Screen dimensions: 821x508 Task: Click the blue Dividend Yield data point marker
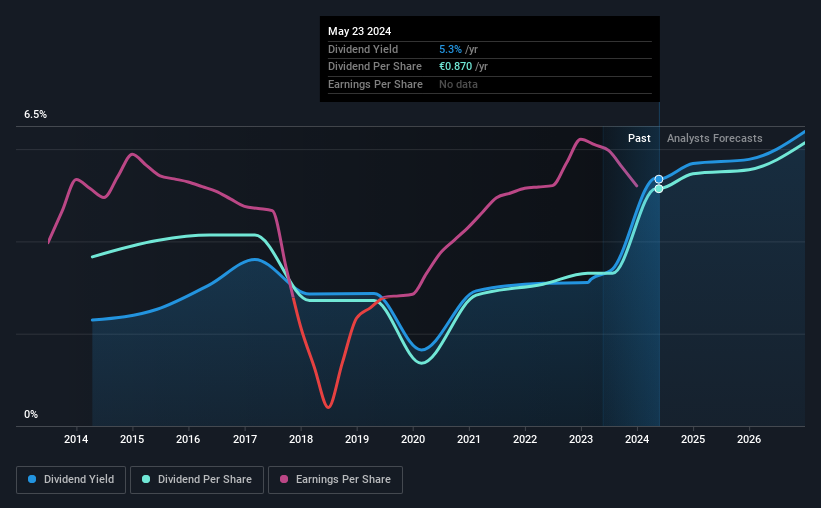659,179
